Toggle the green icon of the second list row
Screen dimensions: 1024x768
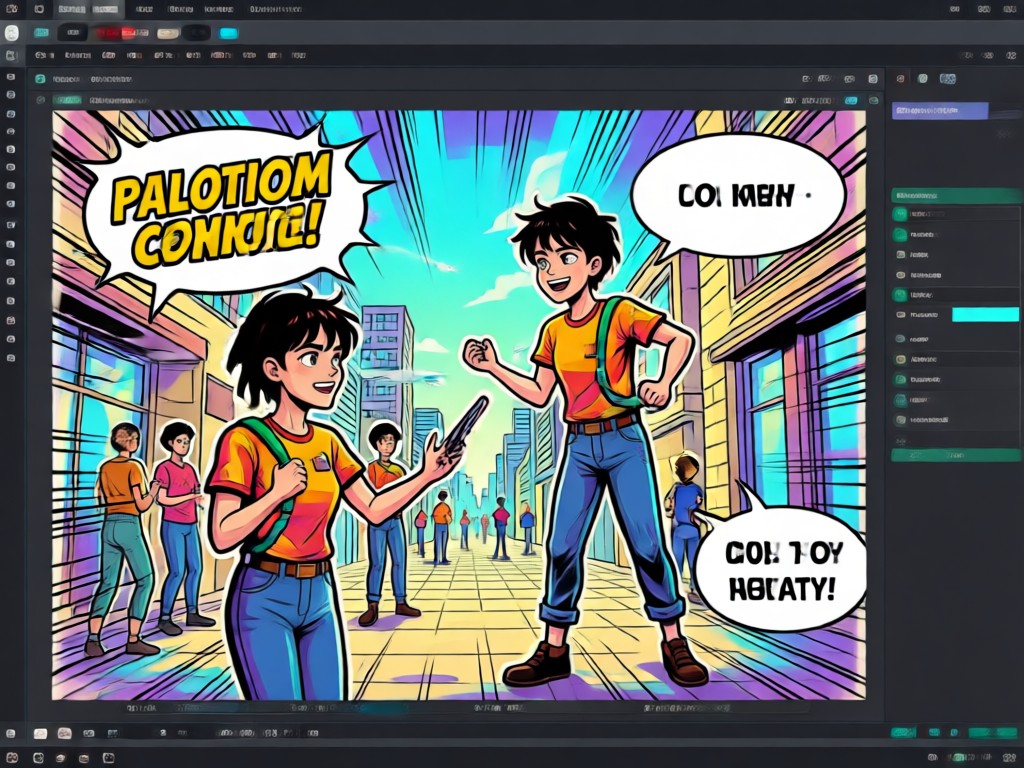(x=901, y=234)
